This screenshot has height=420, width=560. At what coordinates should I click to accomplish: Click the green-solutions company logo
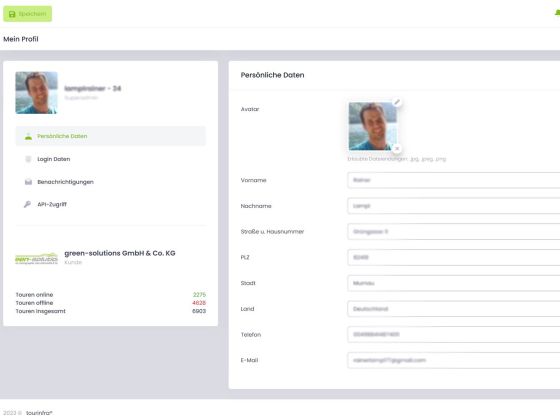tap(36, 258)
